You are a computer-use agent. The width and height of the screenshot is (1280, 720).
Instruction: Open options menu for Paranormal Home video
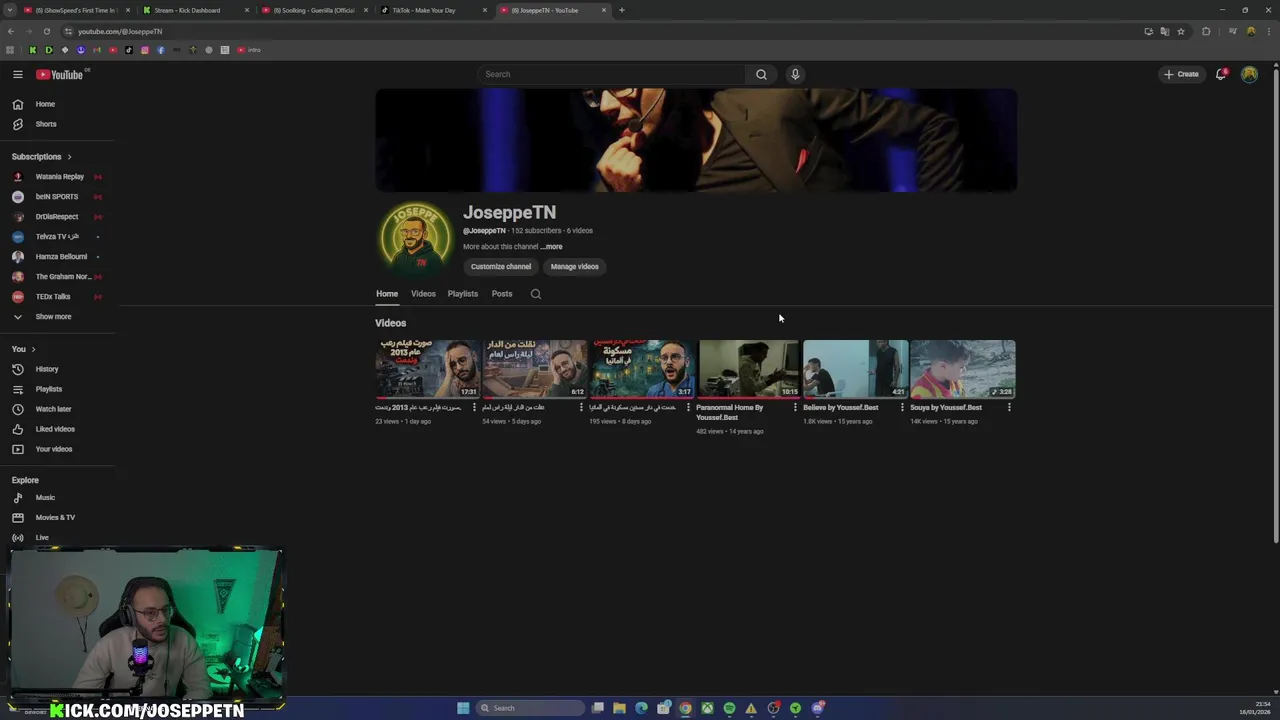[x=795, y=407]
